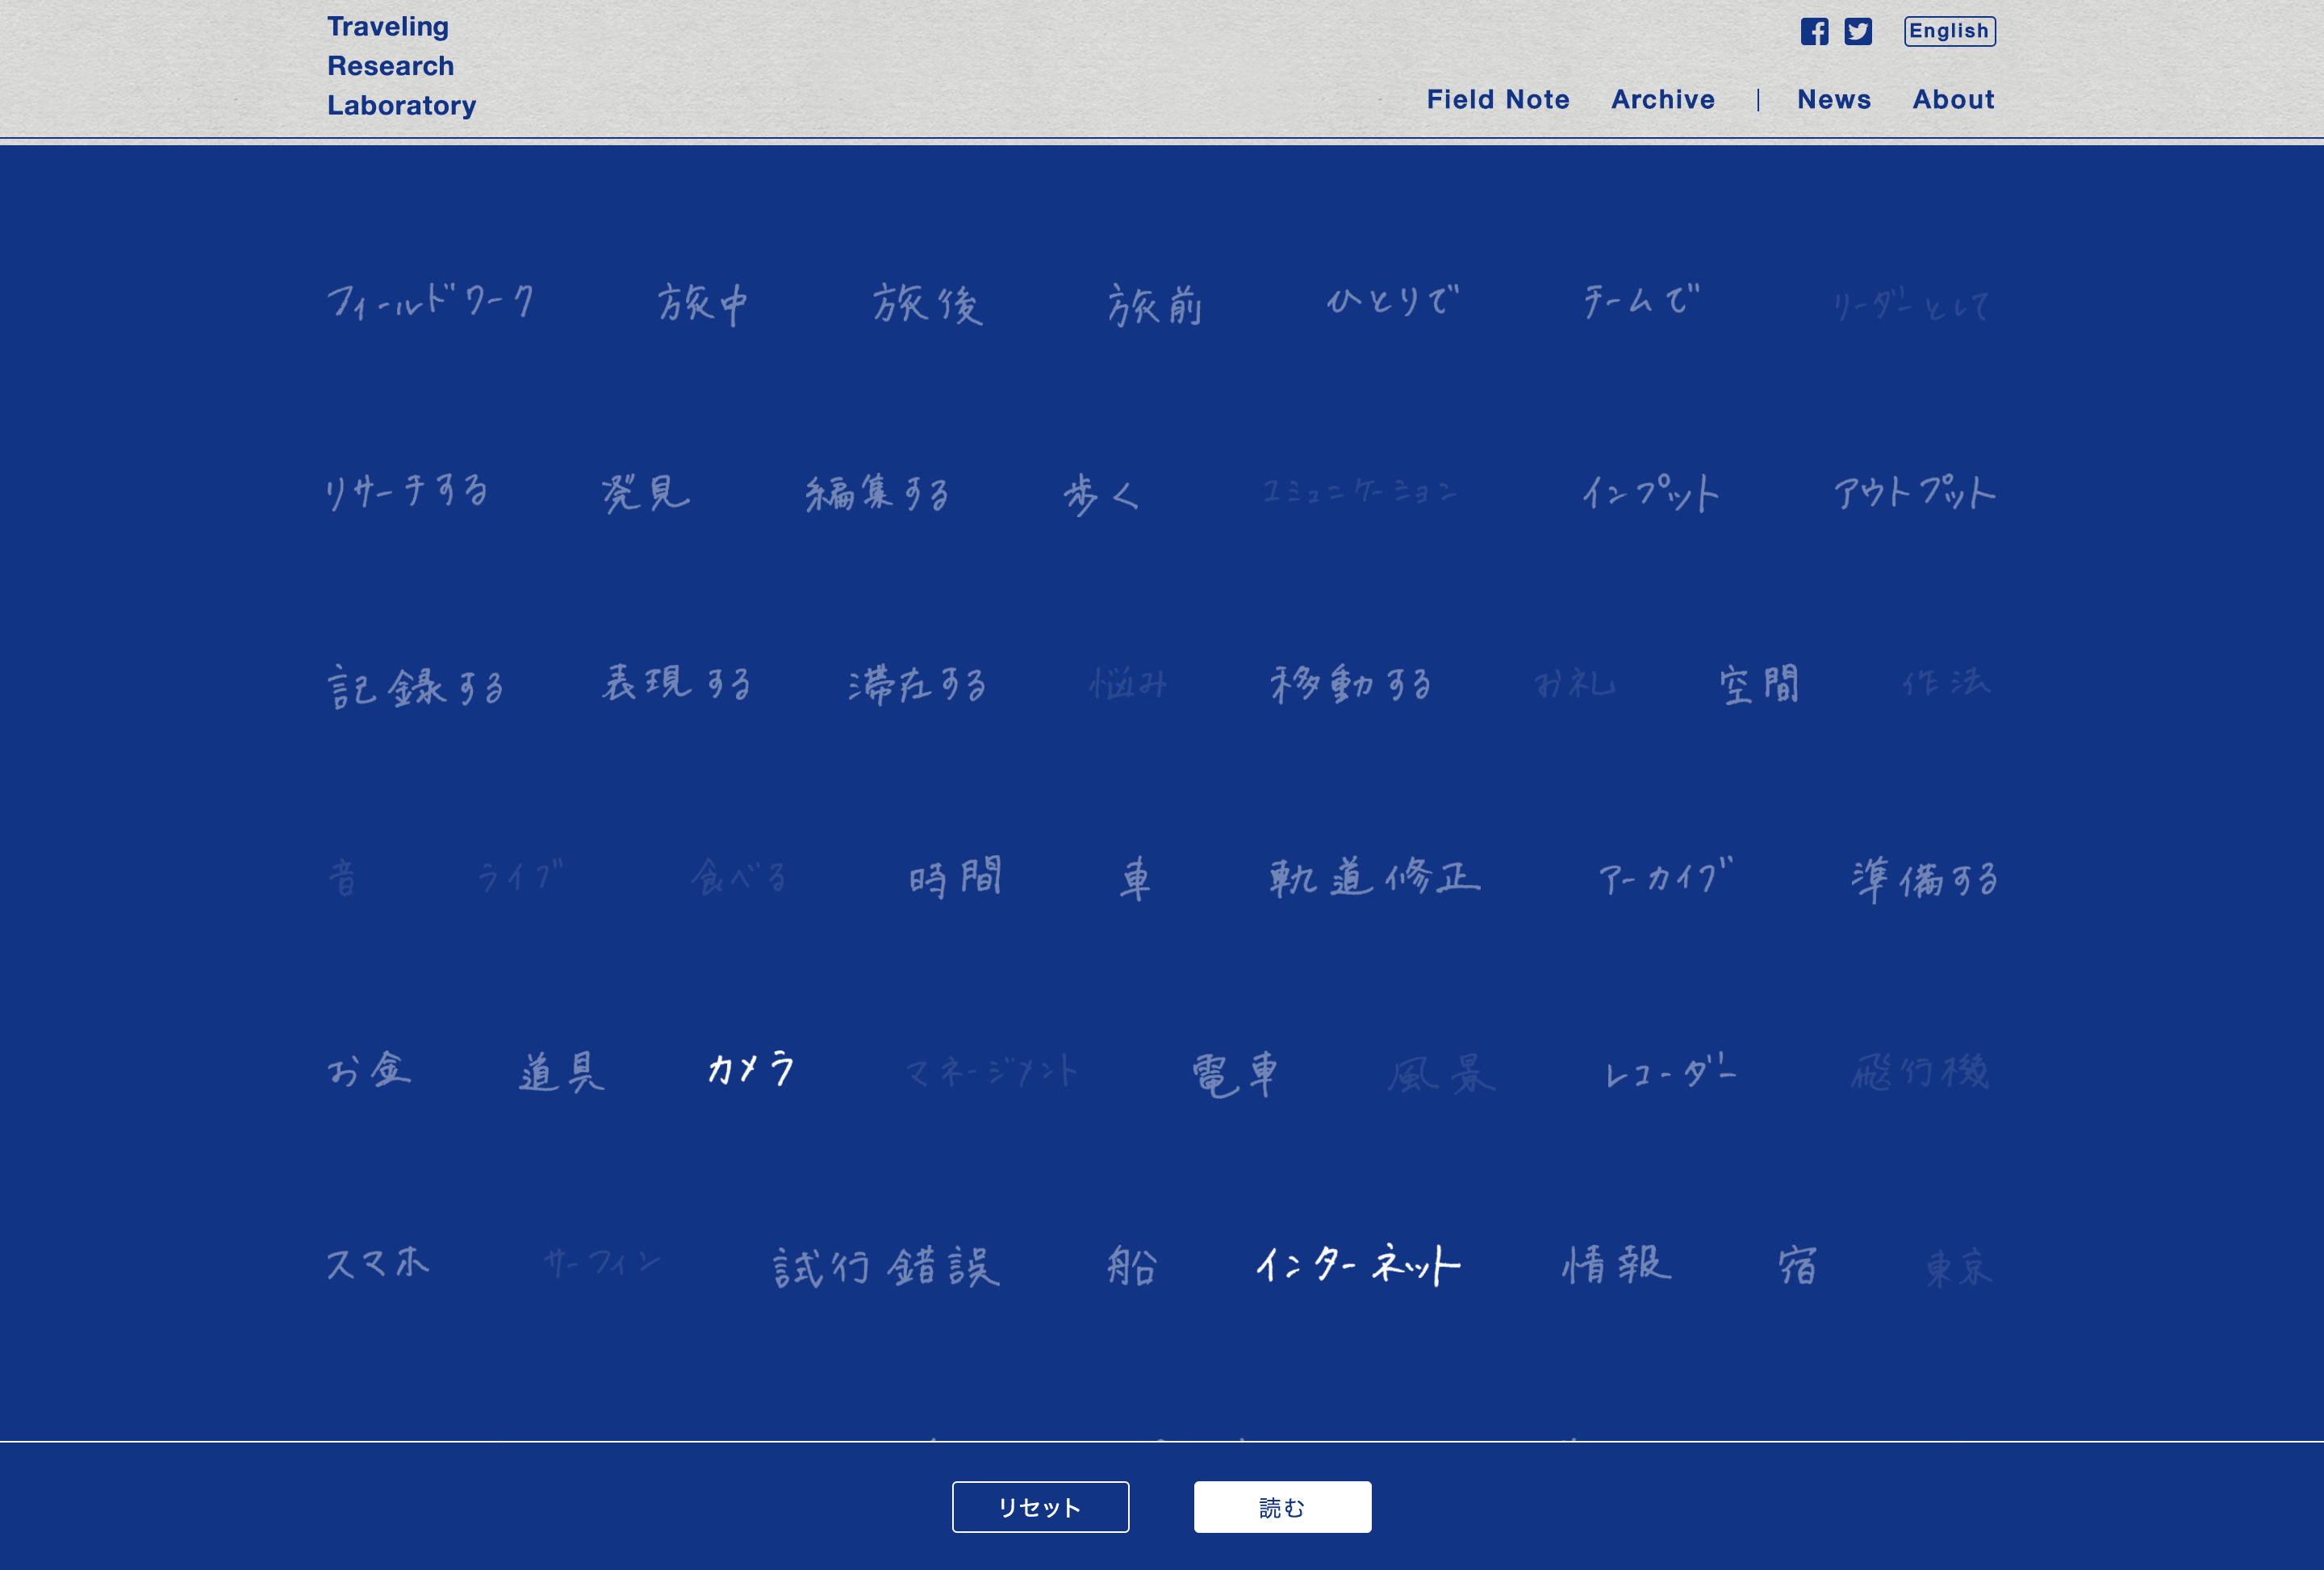
Task: Select the アウトプット keyword
Action: click(1914, 492)
